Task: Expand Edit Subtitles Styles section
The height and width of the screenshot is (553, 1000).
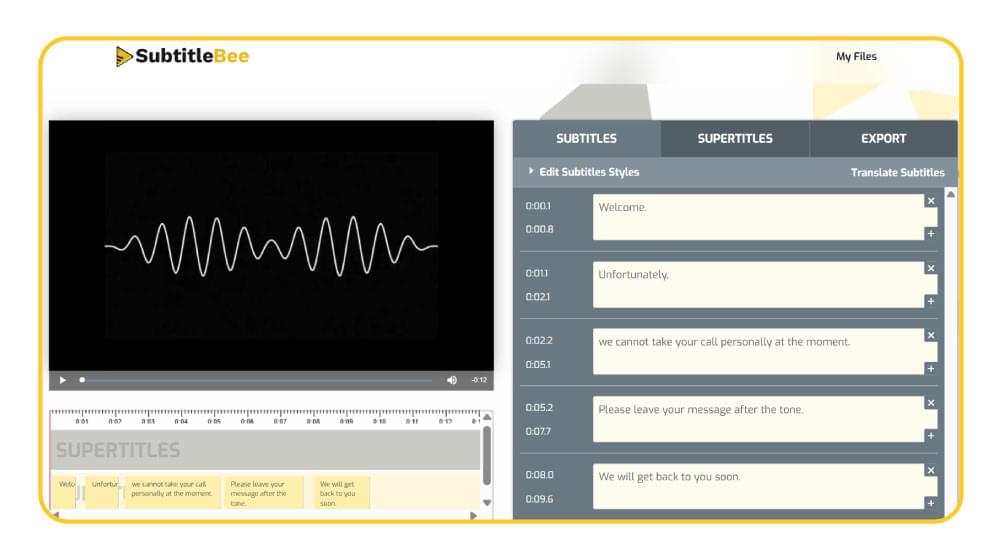Action: tap(584, 172)
